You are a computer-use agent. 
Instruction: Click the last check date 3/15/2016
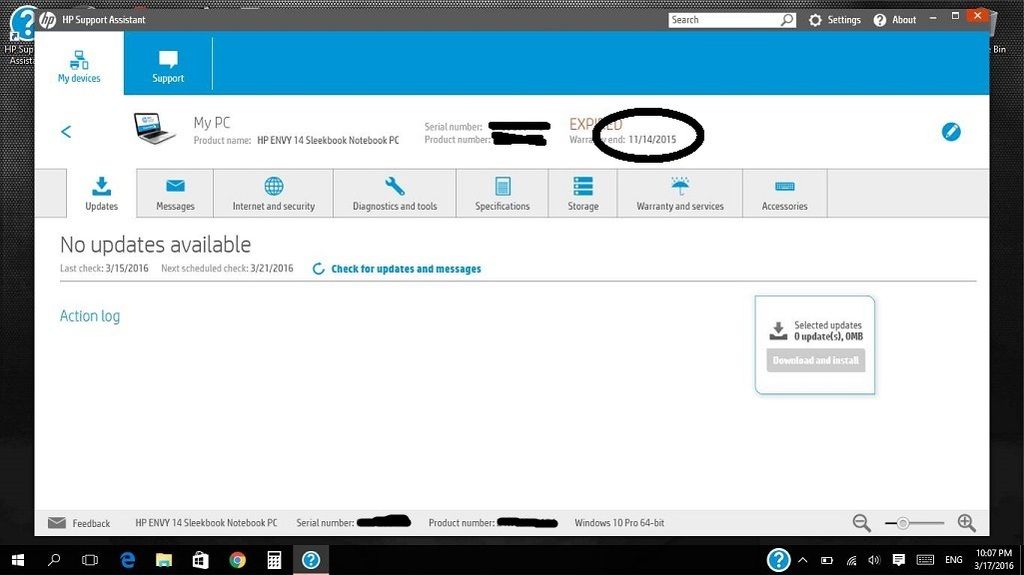point(127,269)
